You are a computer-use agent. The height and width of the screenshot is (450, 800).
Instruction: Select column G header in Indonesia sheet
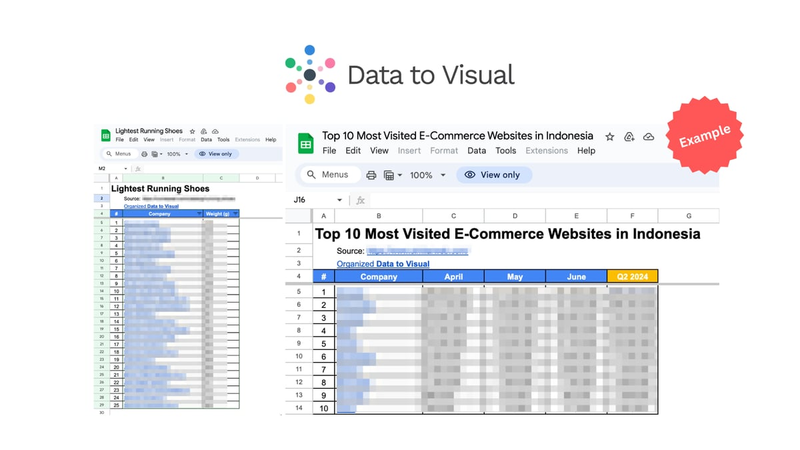[x=689, y=216]
